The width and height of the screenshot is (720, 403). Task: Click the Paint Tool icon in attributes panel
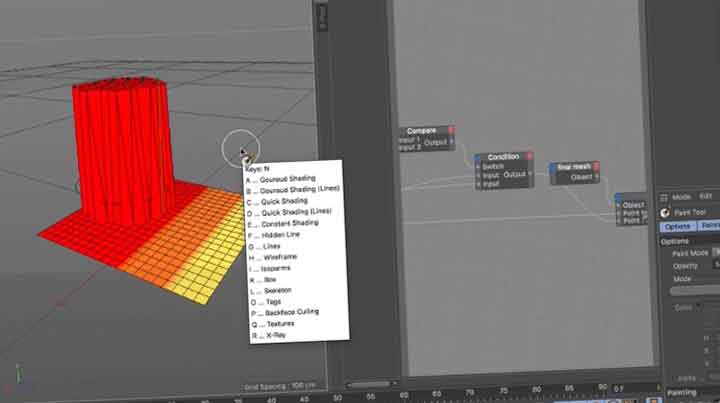(x=666, y=212)
